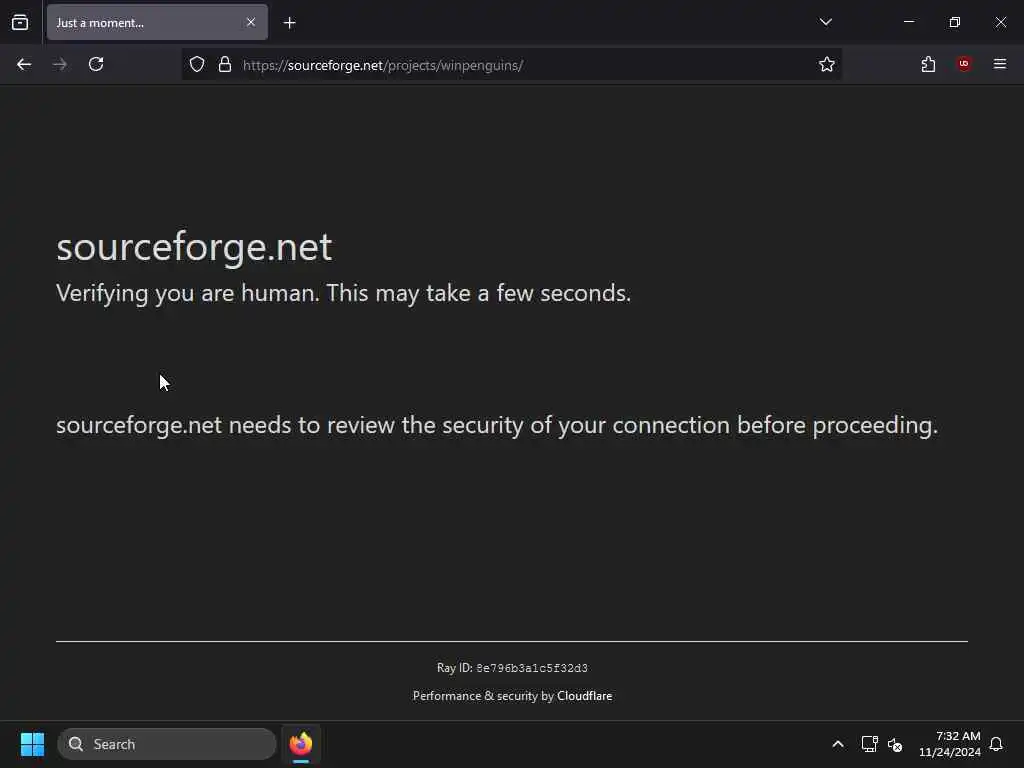
Task: Click the forward navigation arrow
Action: pos(59,64)
